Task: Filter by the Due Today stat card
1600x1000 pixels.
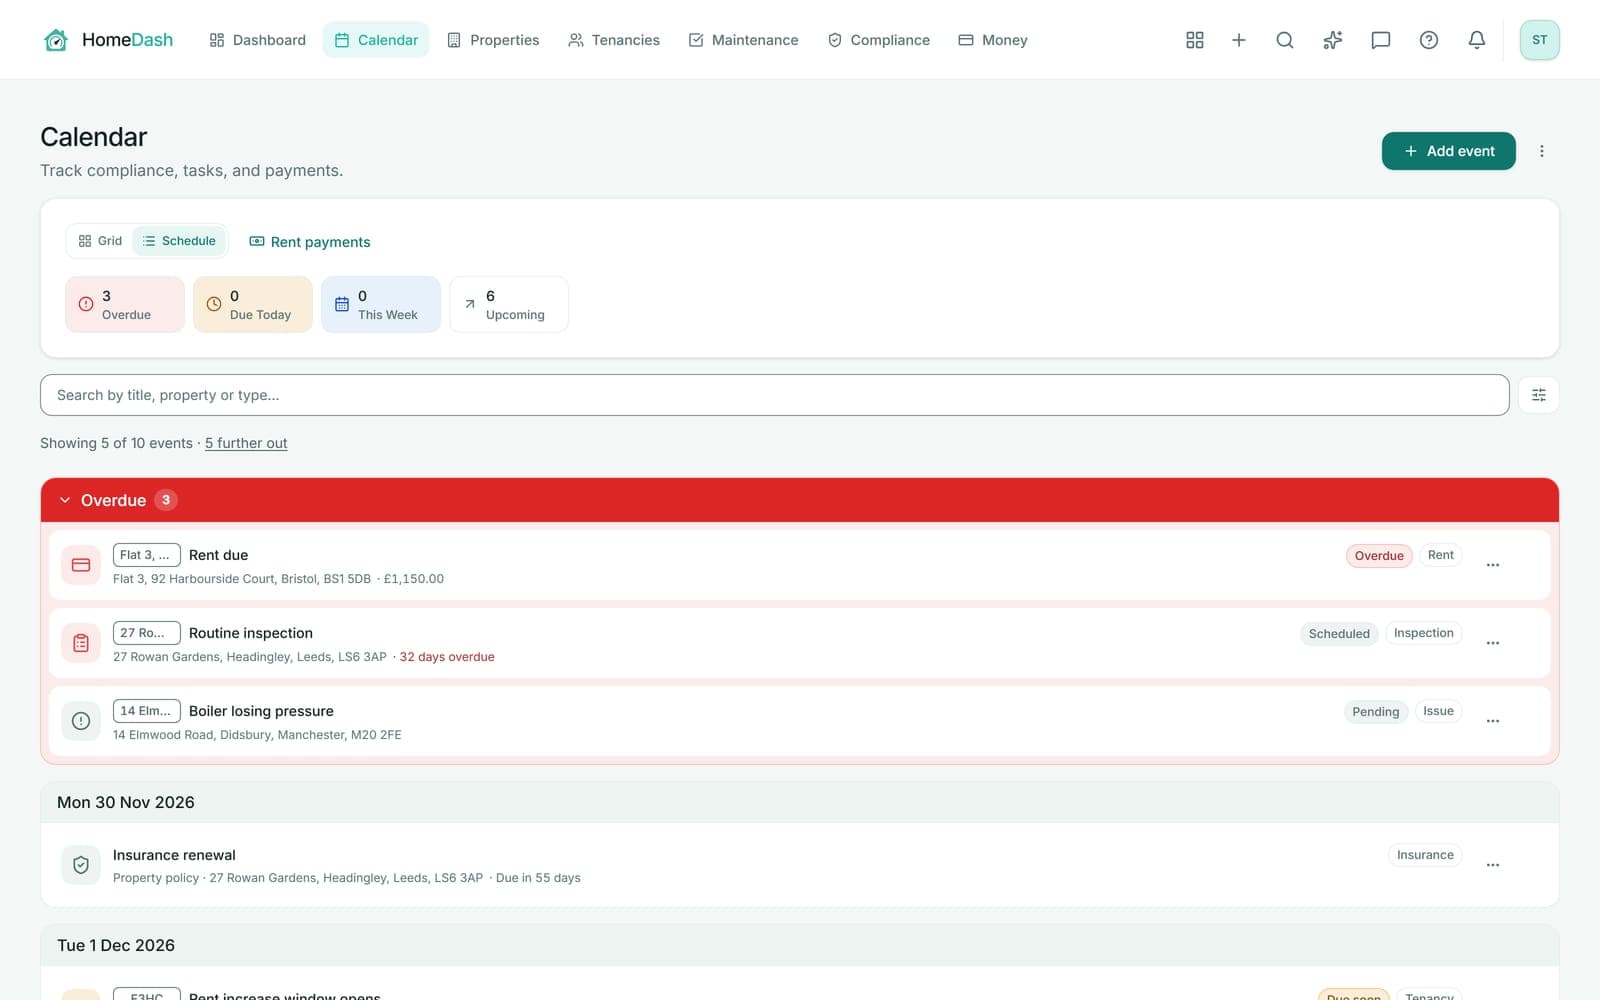Action: [x=253, y=304]
